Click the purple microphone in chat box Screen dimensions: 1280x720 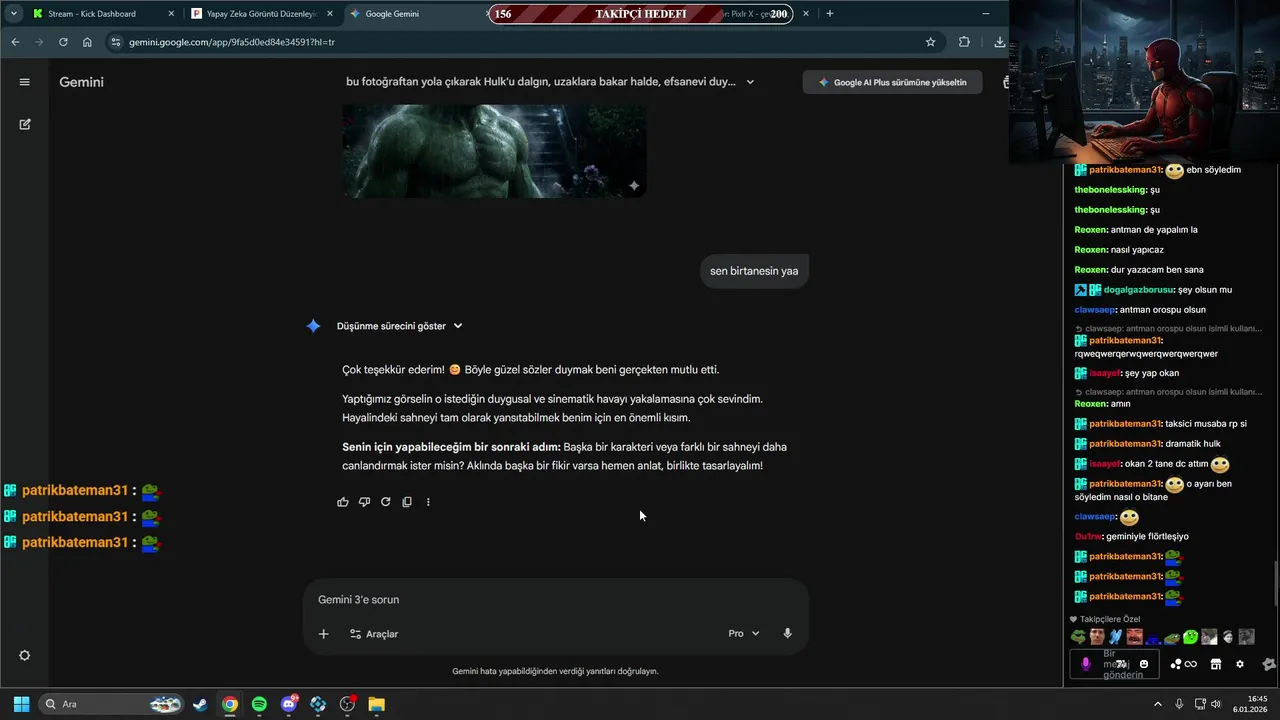(1086, 664)
